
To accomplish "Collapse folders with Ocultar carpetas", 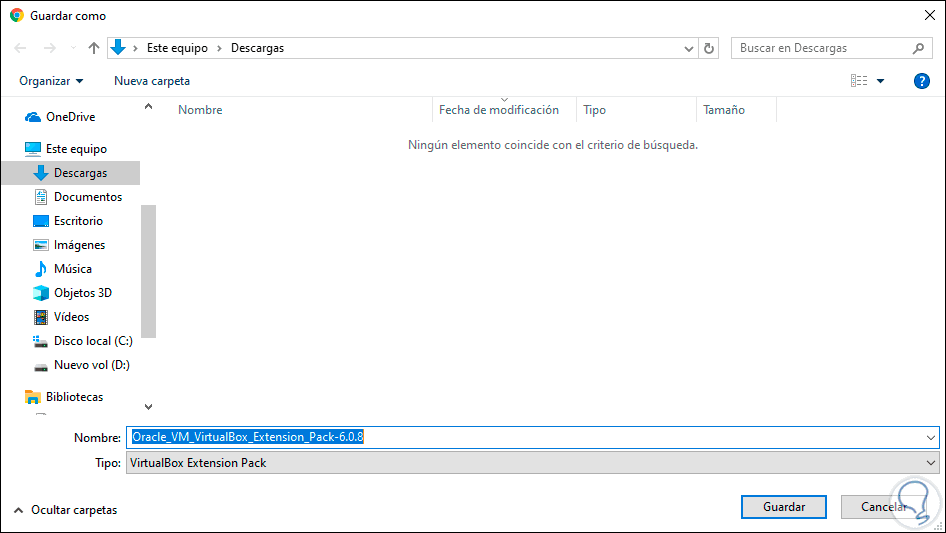I will point(65,510).
